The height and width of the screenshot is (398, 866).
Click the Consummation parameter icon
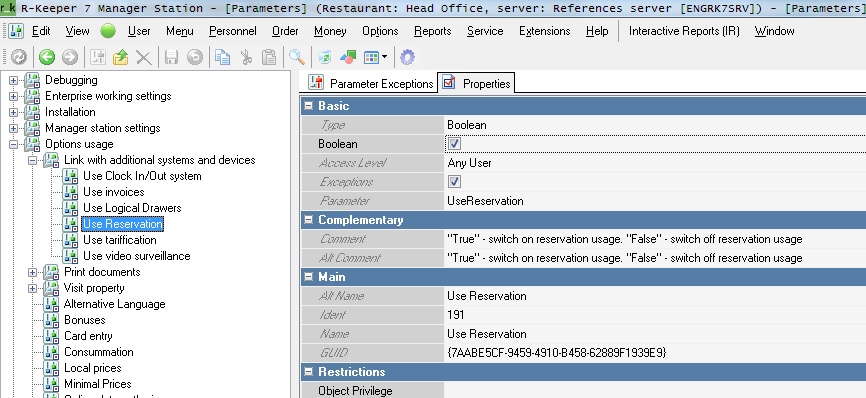51,352
